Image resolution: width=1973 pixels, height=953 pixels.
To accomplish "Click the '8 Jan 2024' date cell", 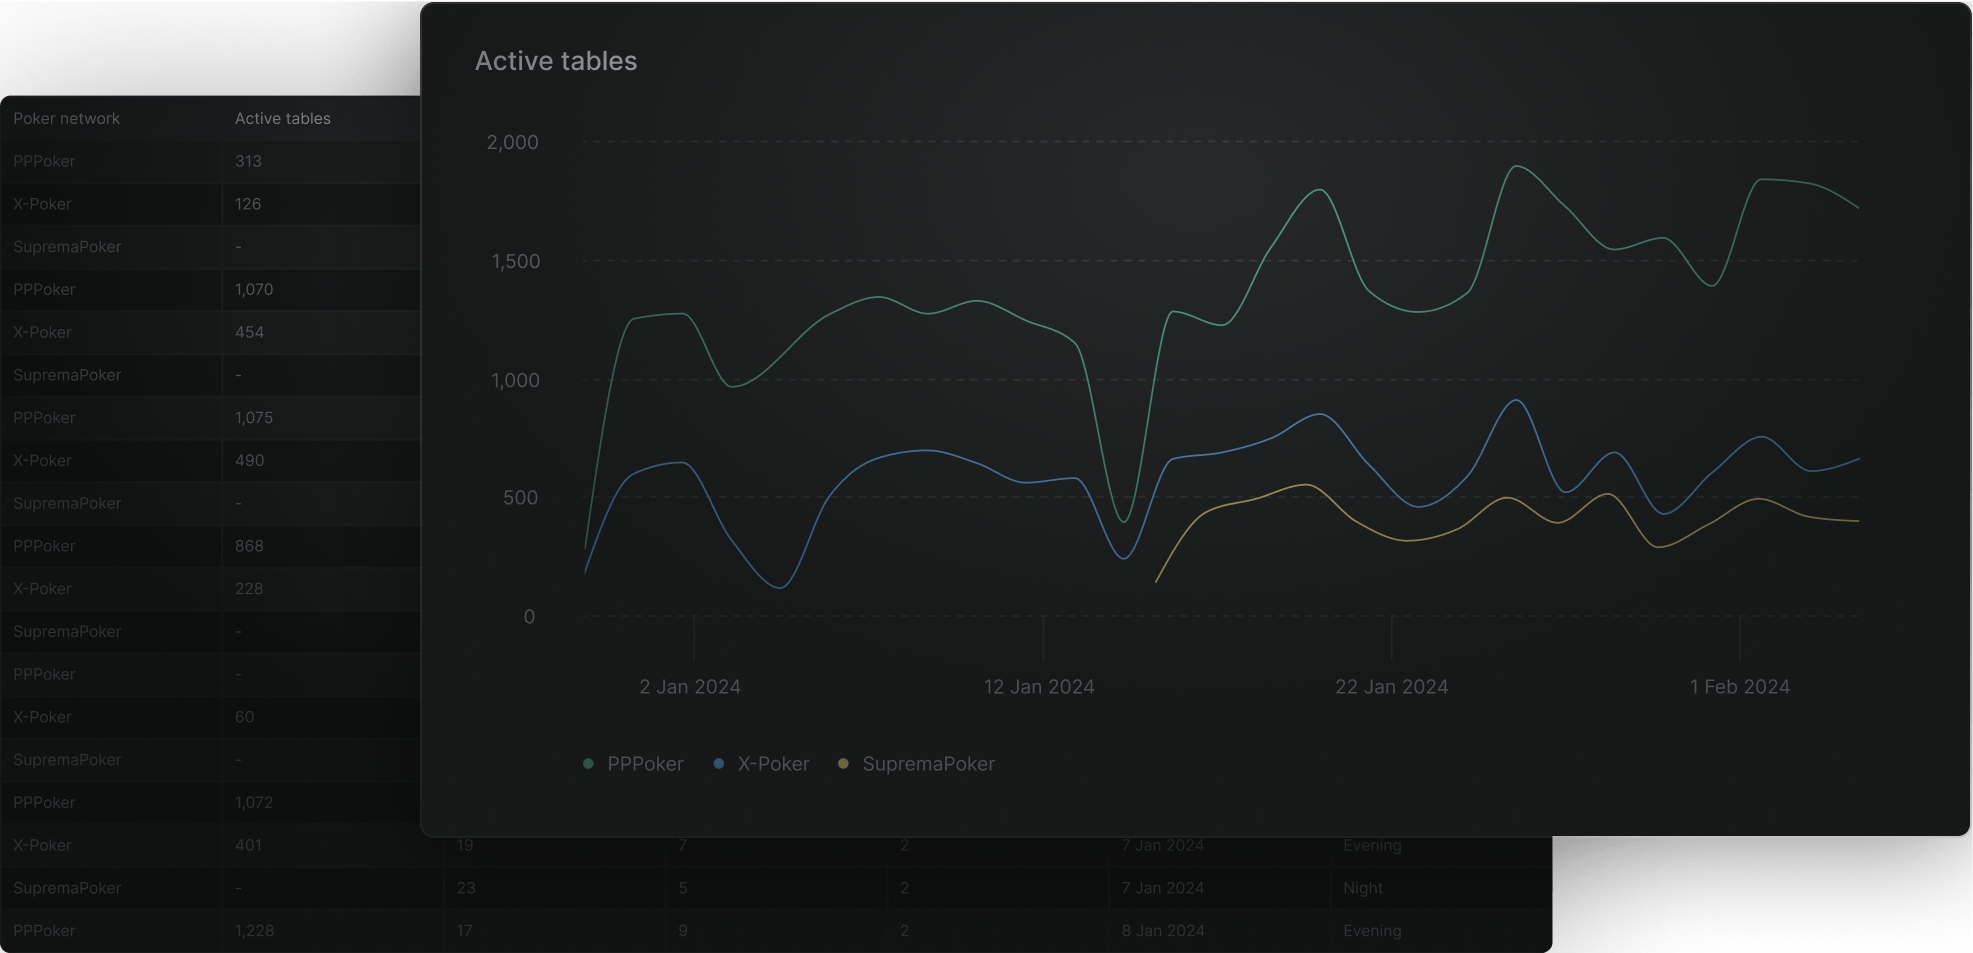I will [x=1163, y=931].
